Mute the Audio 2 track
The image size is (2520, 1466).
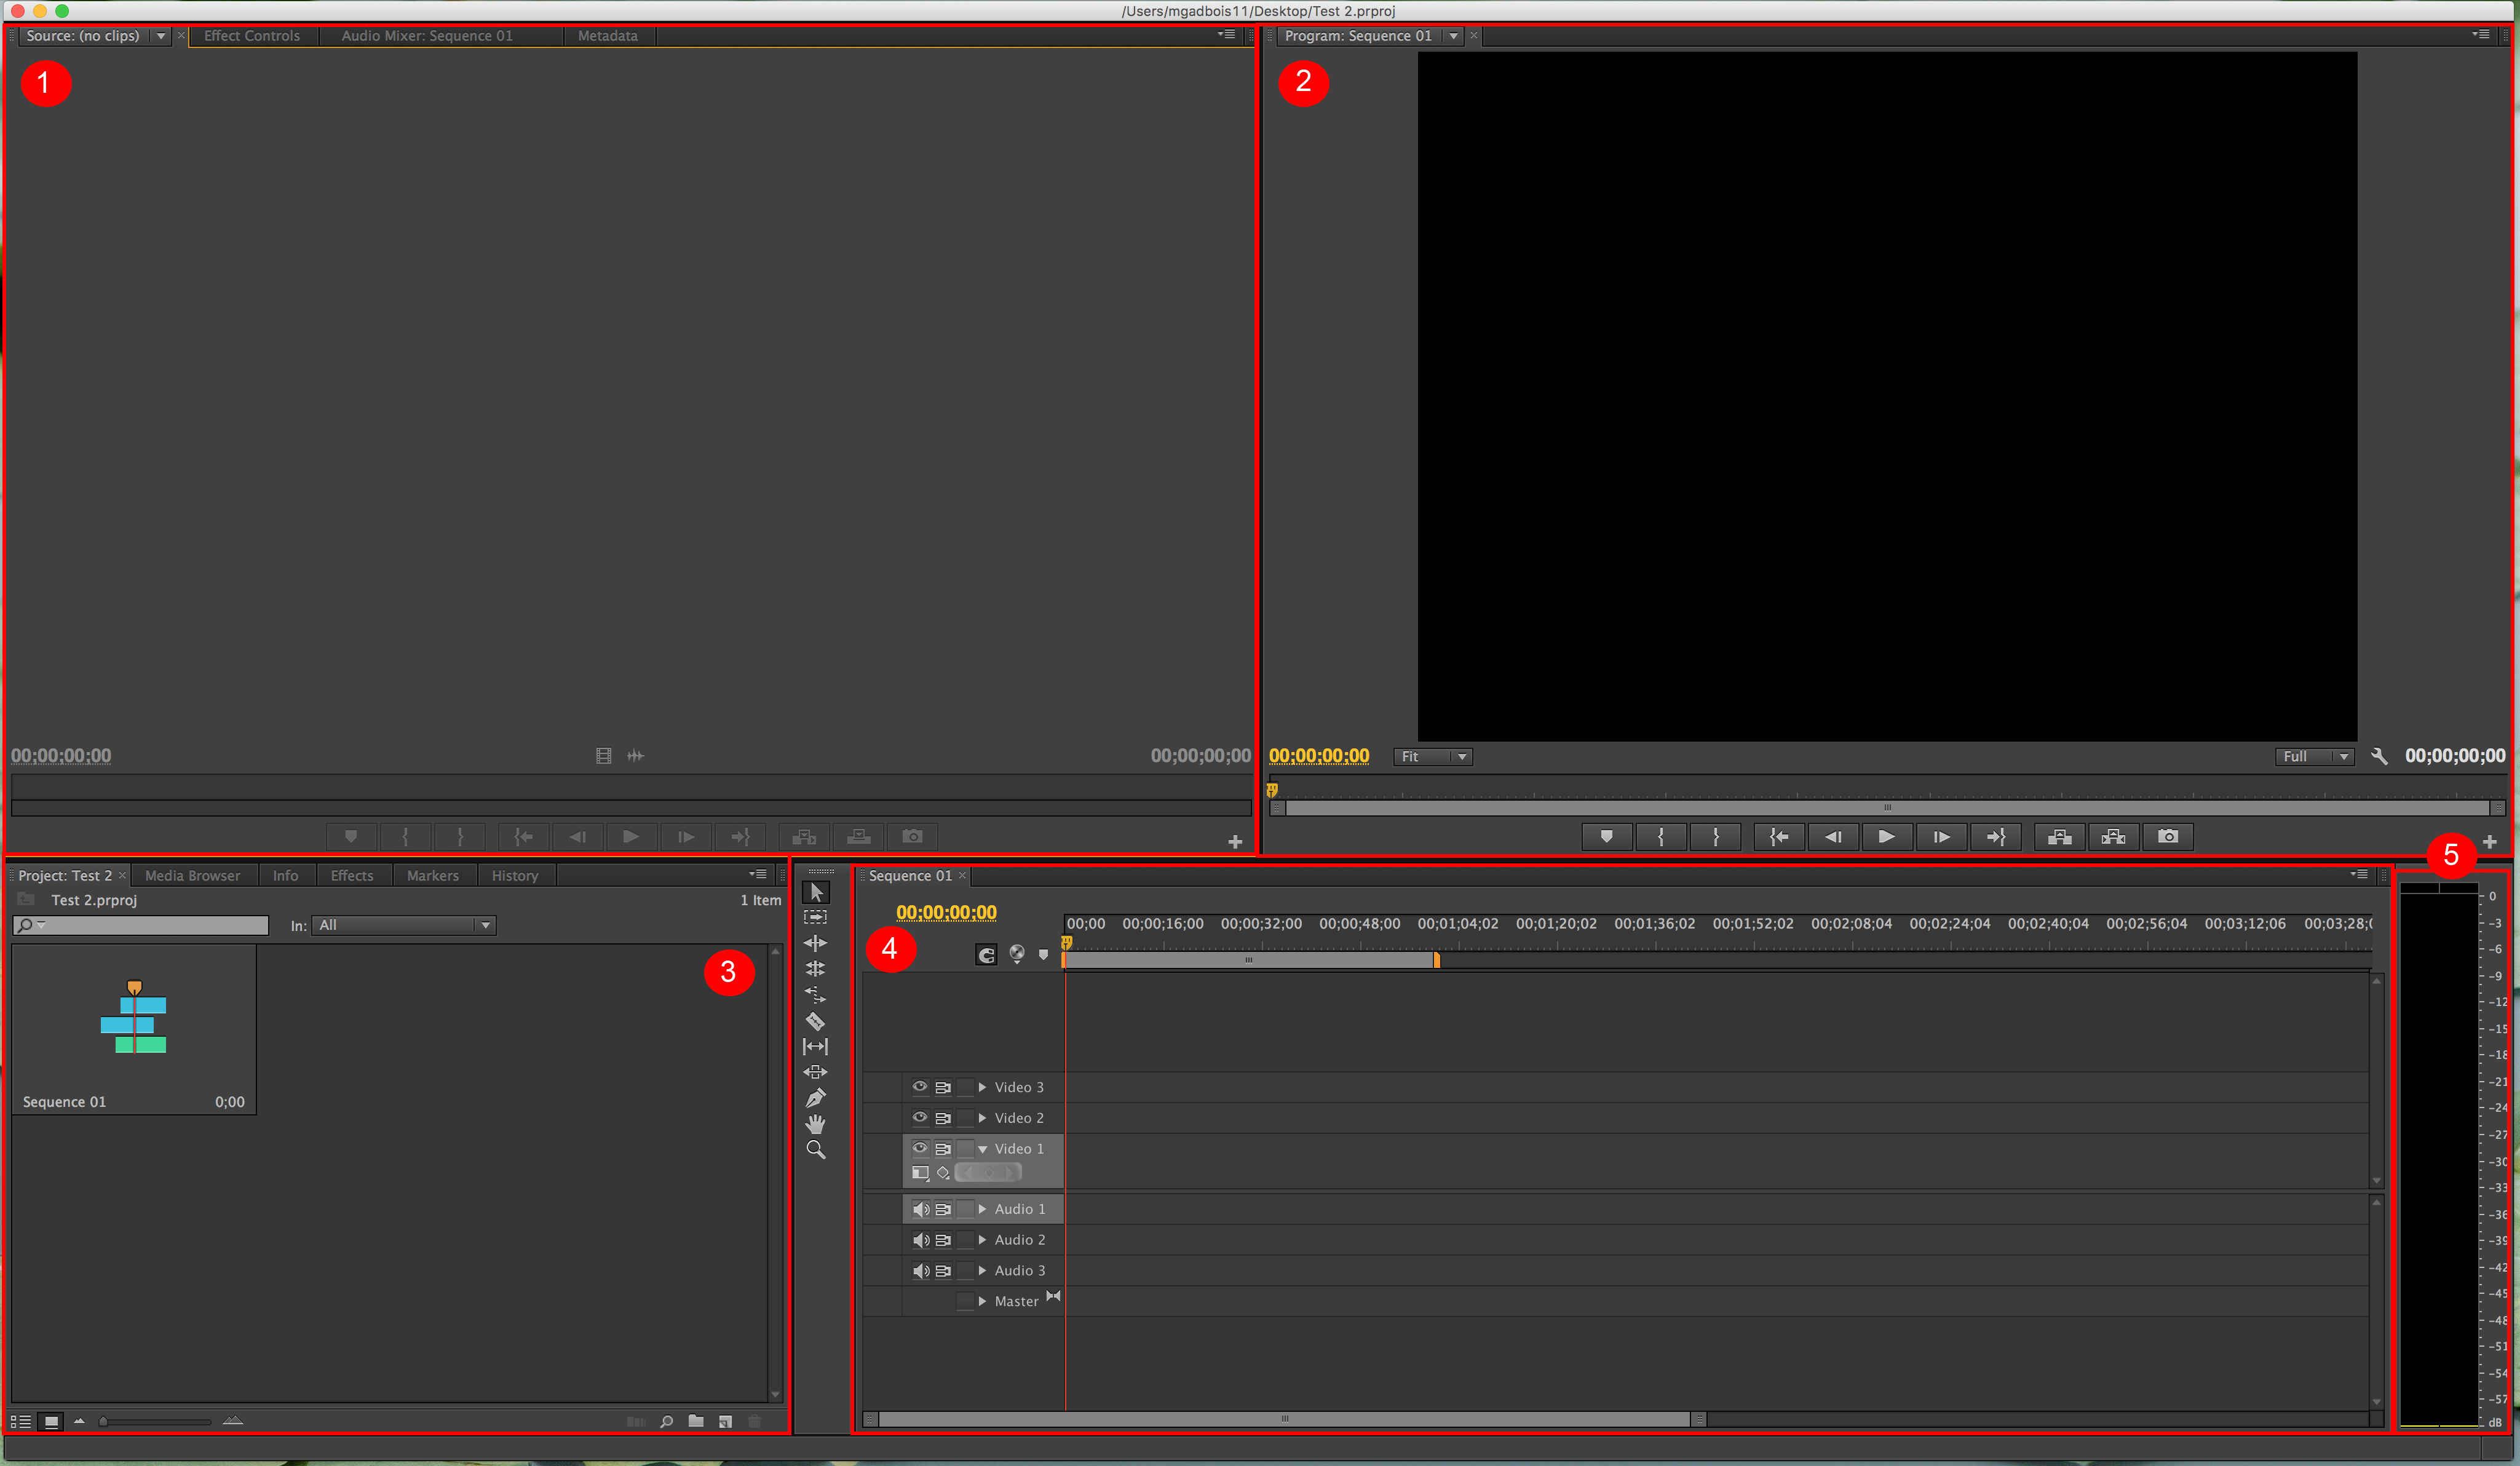920,1240
